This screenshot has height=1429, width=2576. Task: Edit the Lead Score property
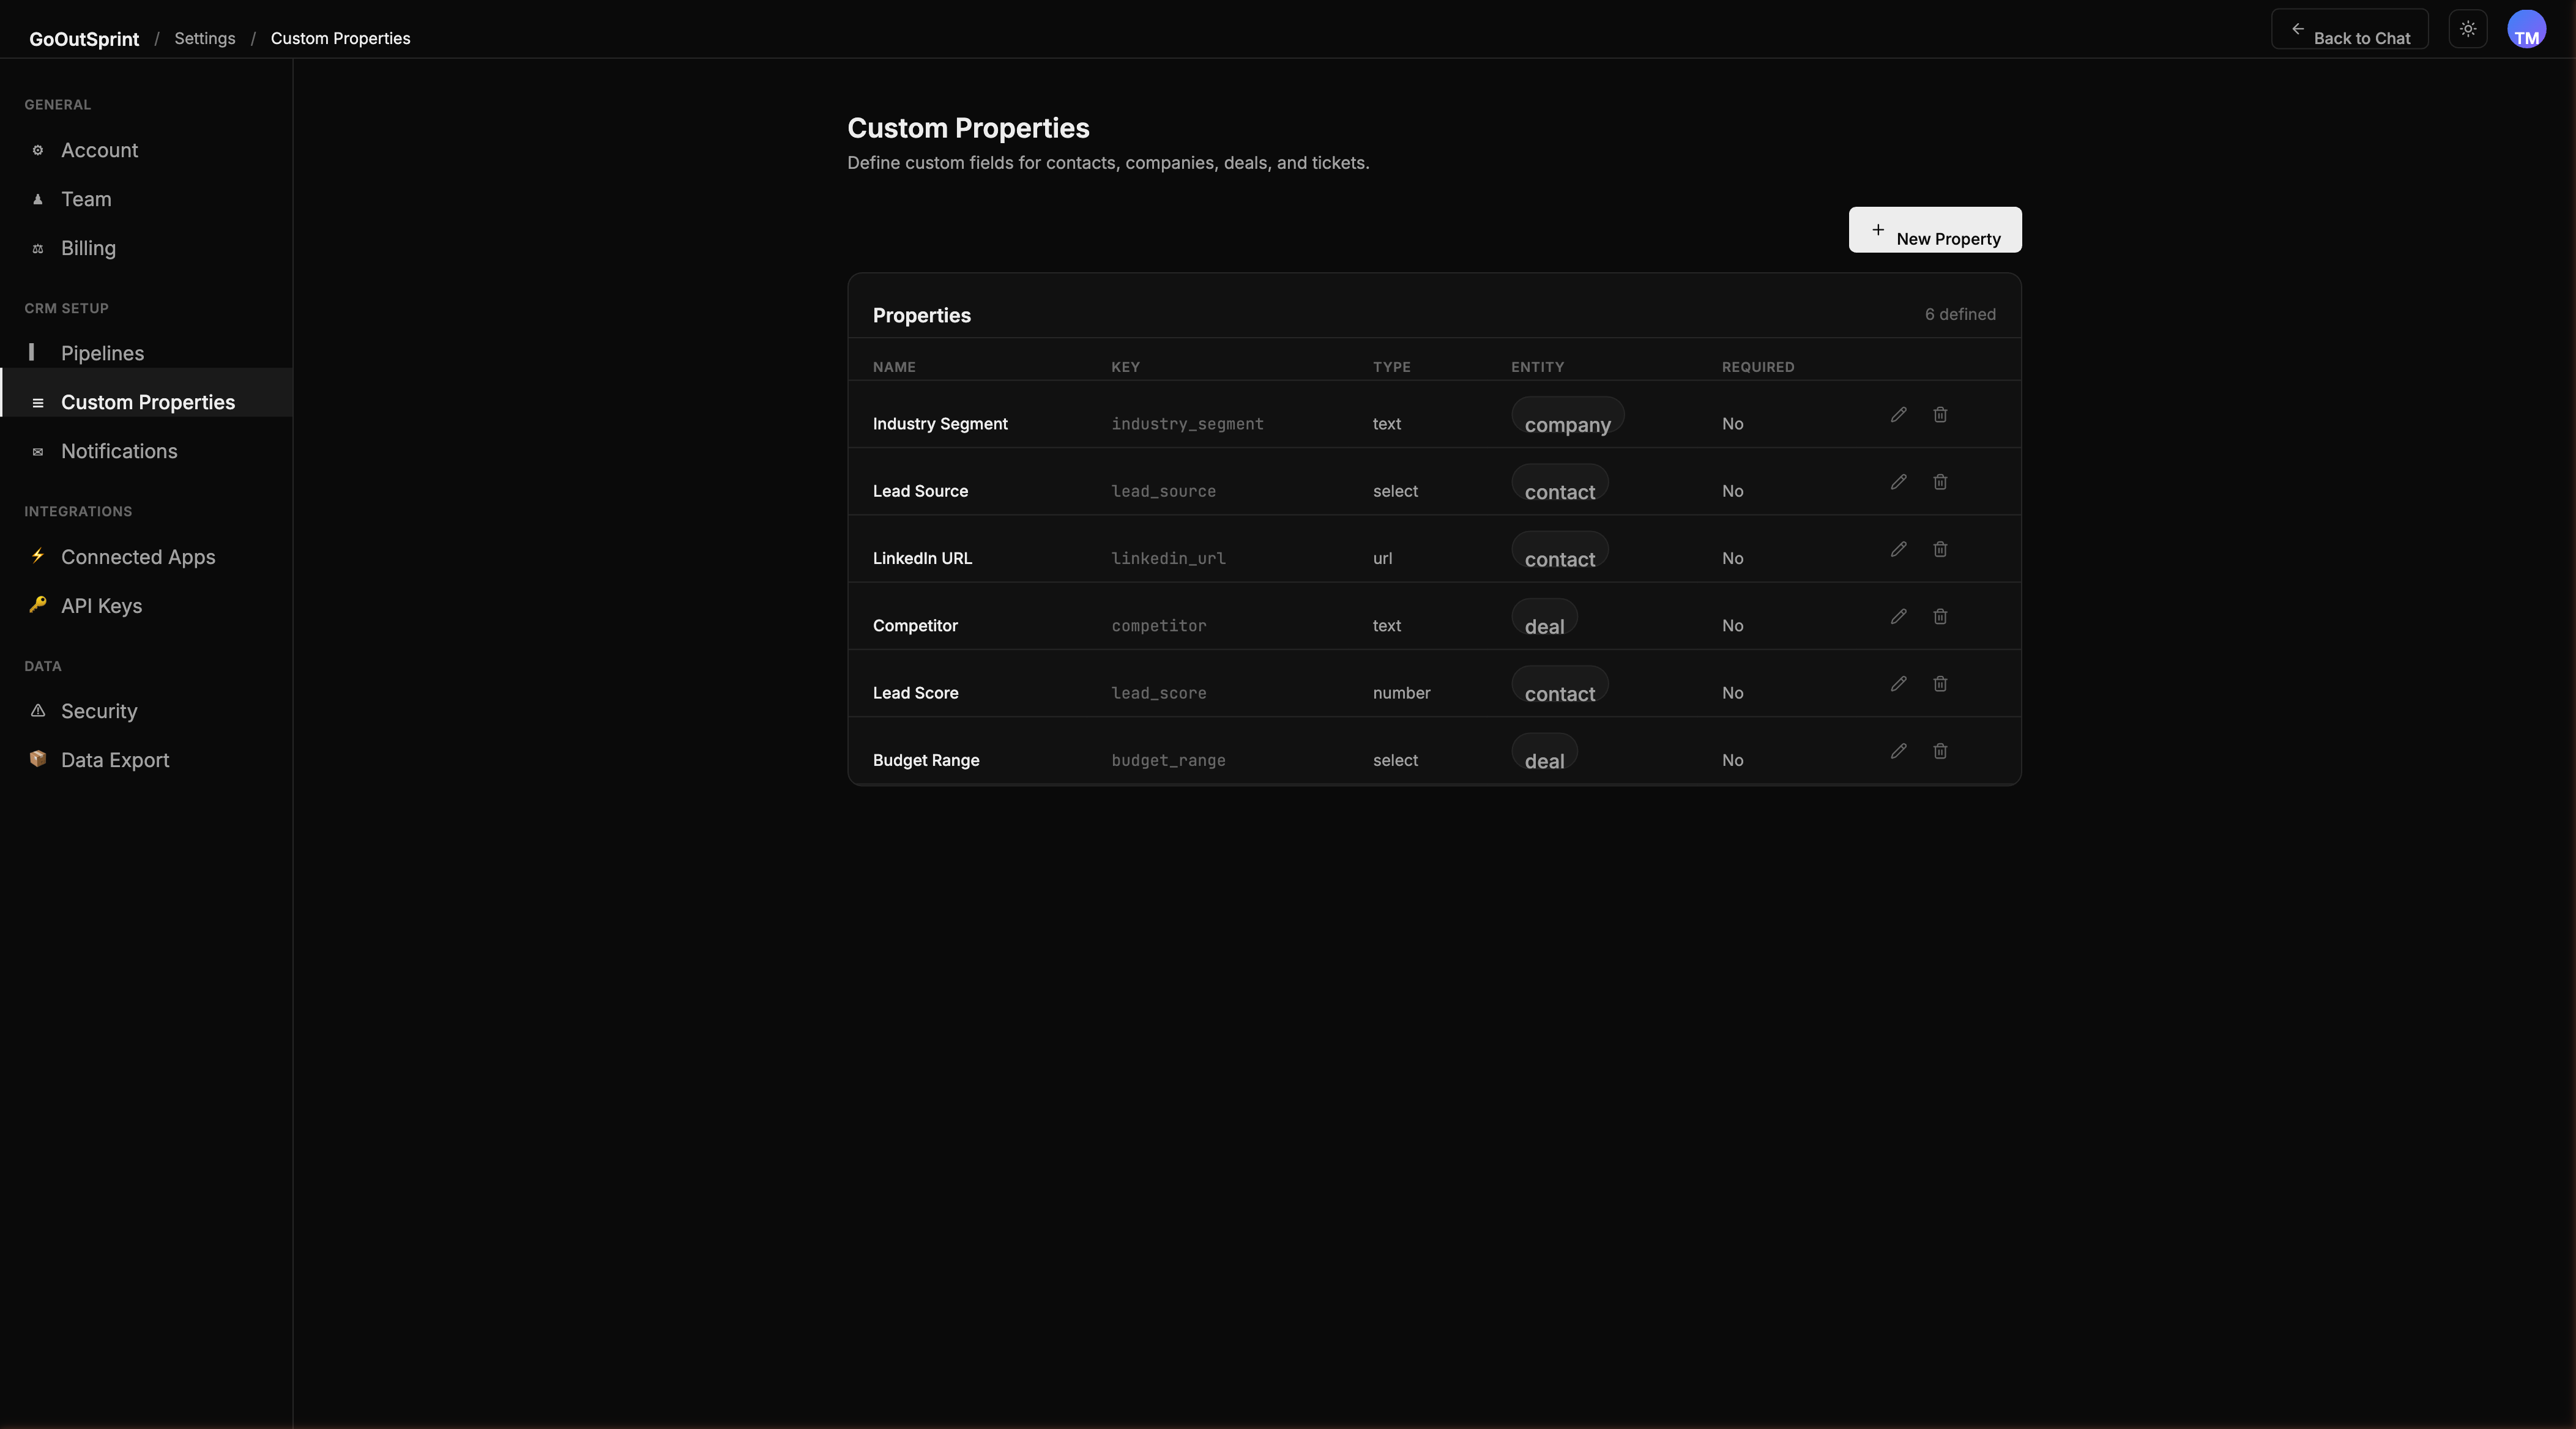click(1898, 684)
